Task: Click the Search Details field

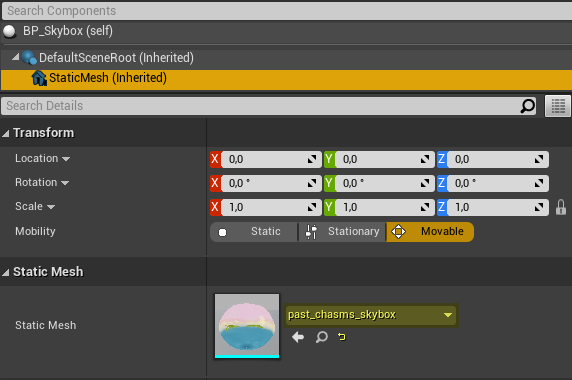Action: [x=268, y=106]
